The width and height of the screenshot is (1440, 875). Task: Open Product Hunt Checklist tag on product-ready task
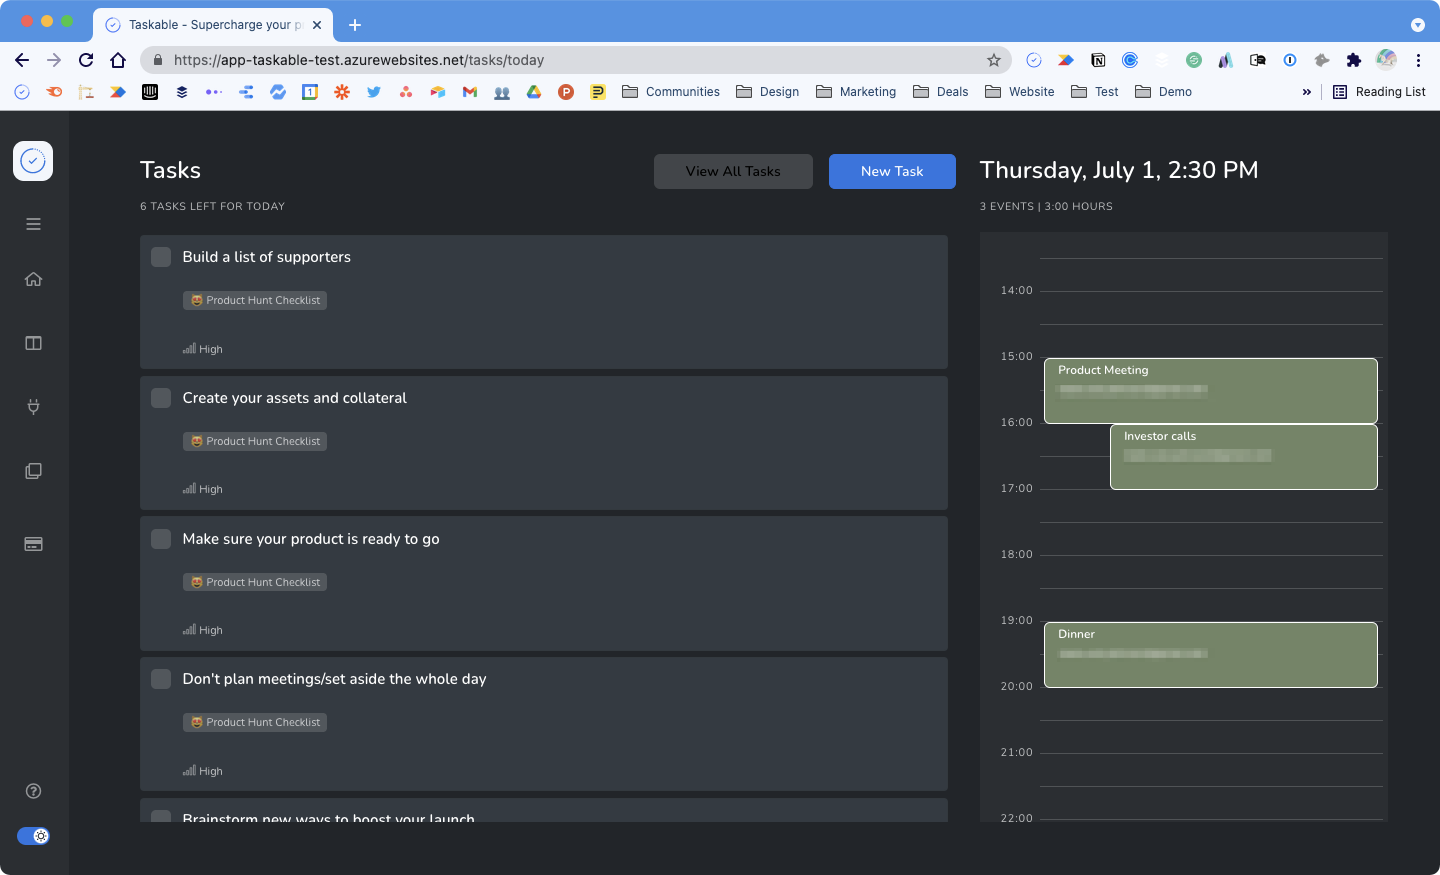coord(255,582)
